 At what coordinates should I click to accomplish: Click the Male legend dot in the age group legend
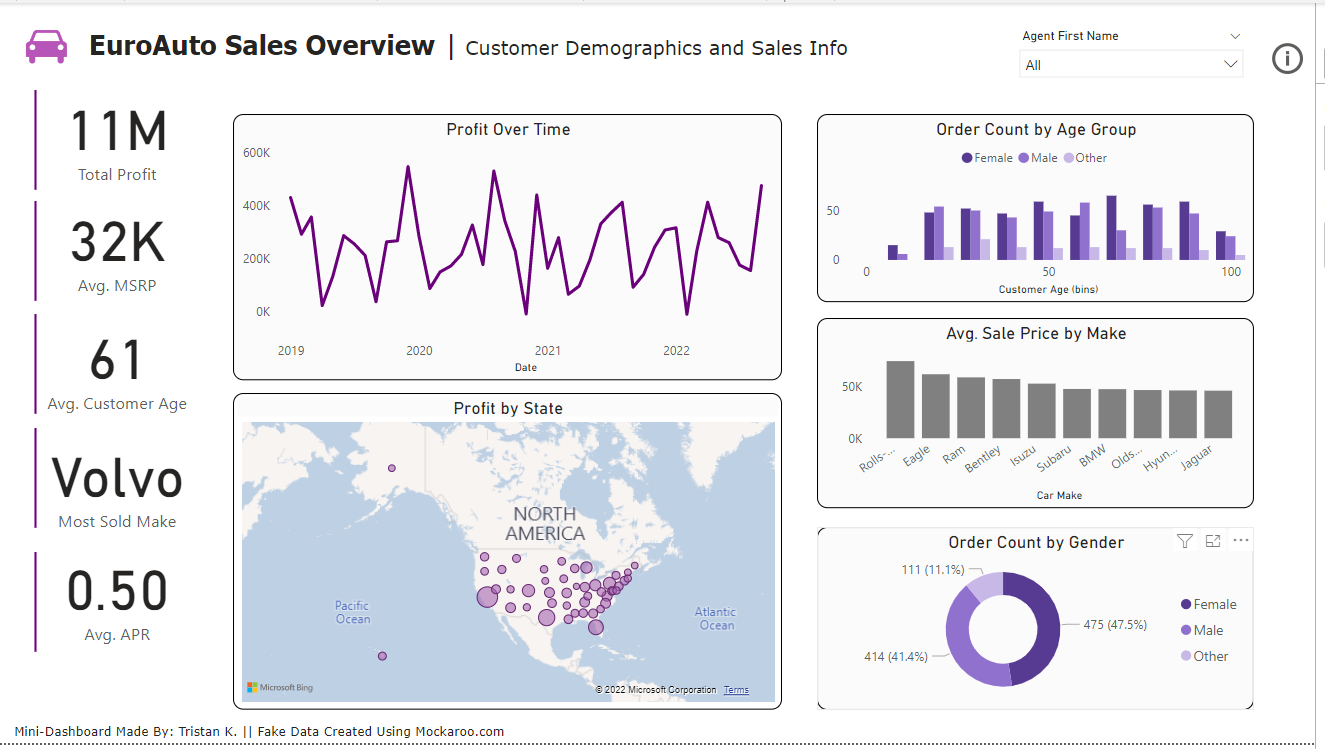pyautogui.click(x=1024, y=158)
